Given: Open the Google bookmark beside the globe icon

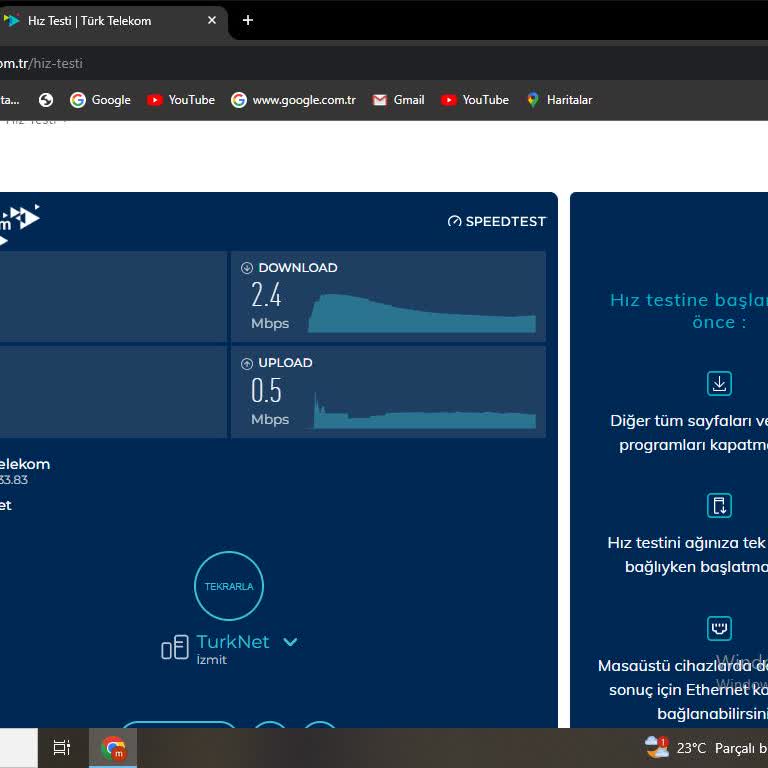Looking at the screenshot, I should [100, 100].
